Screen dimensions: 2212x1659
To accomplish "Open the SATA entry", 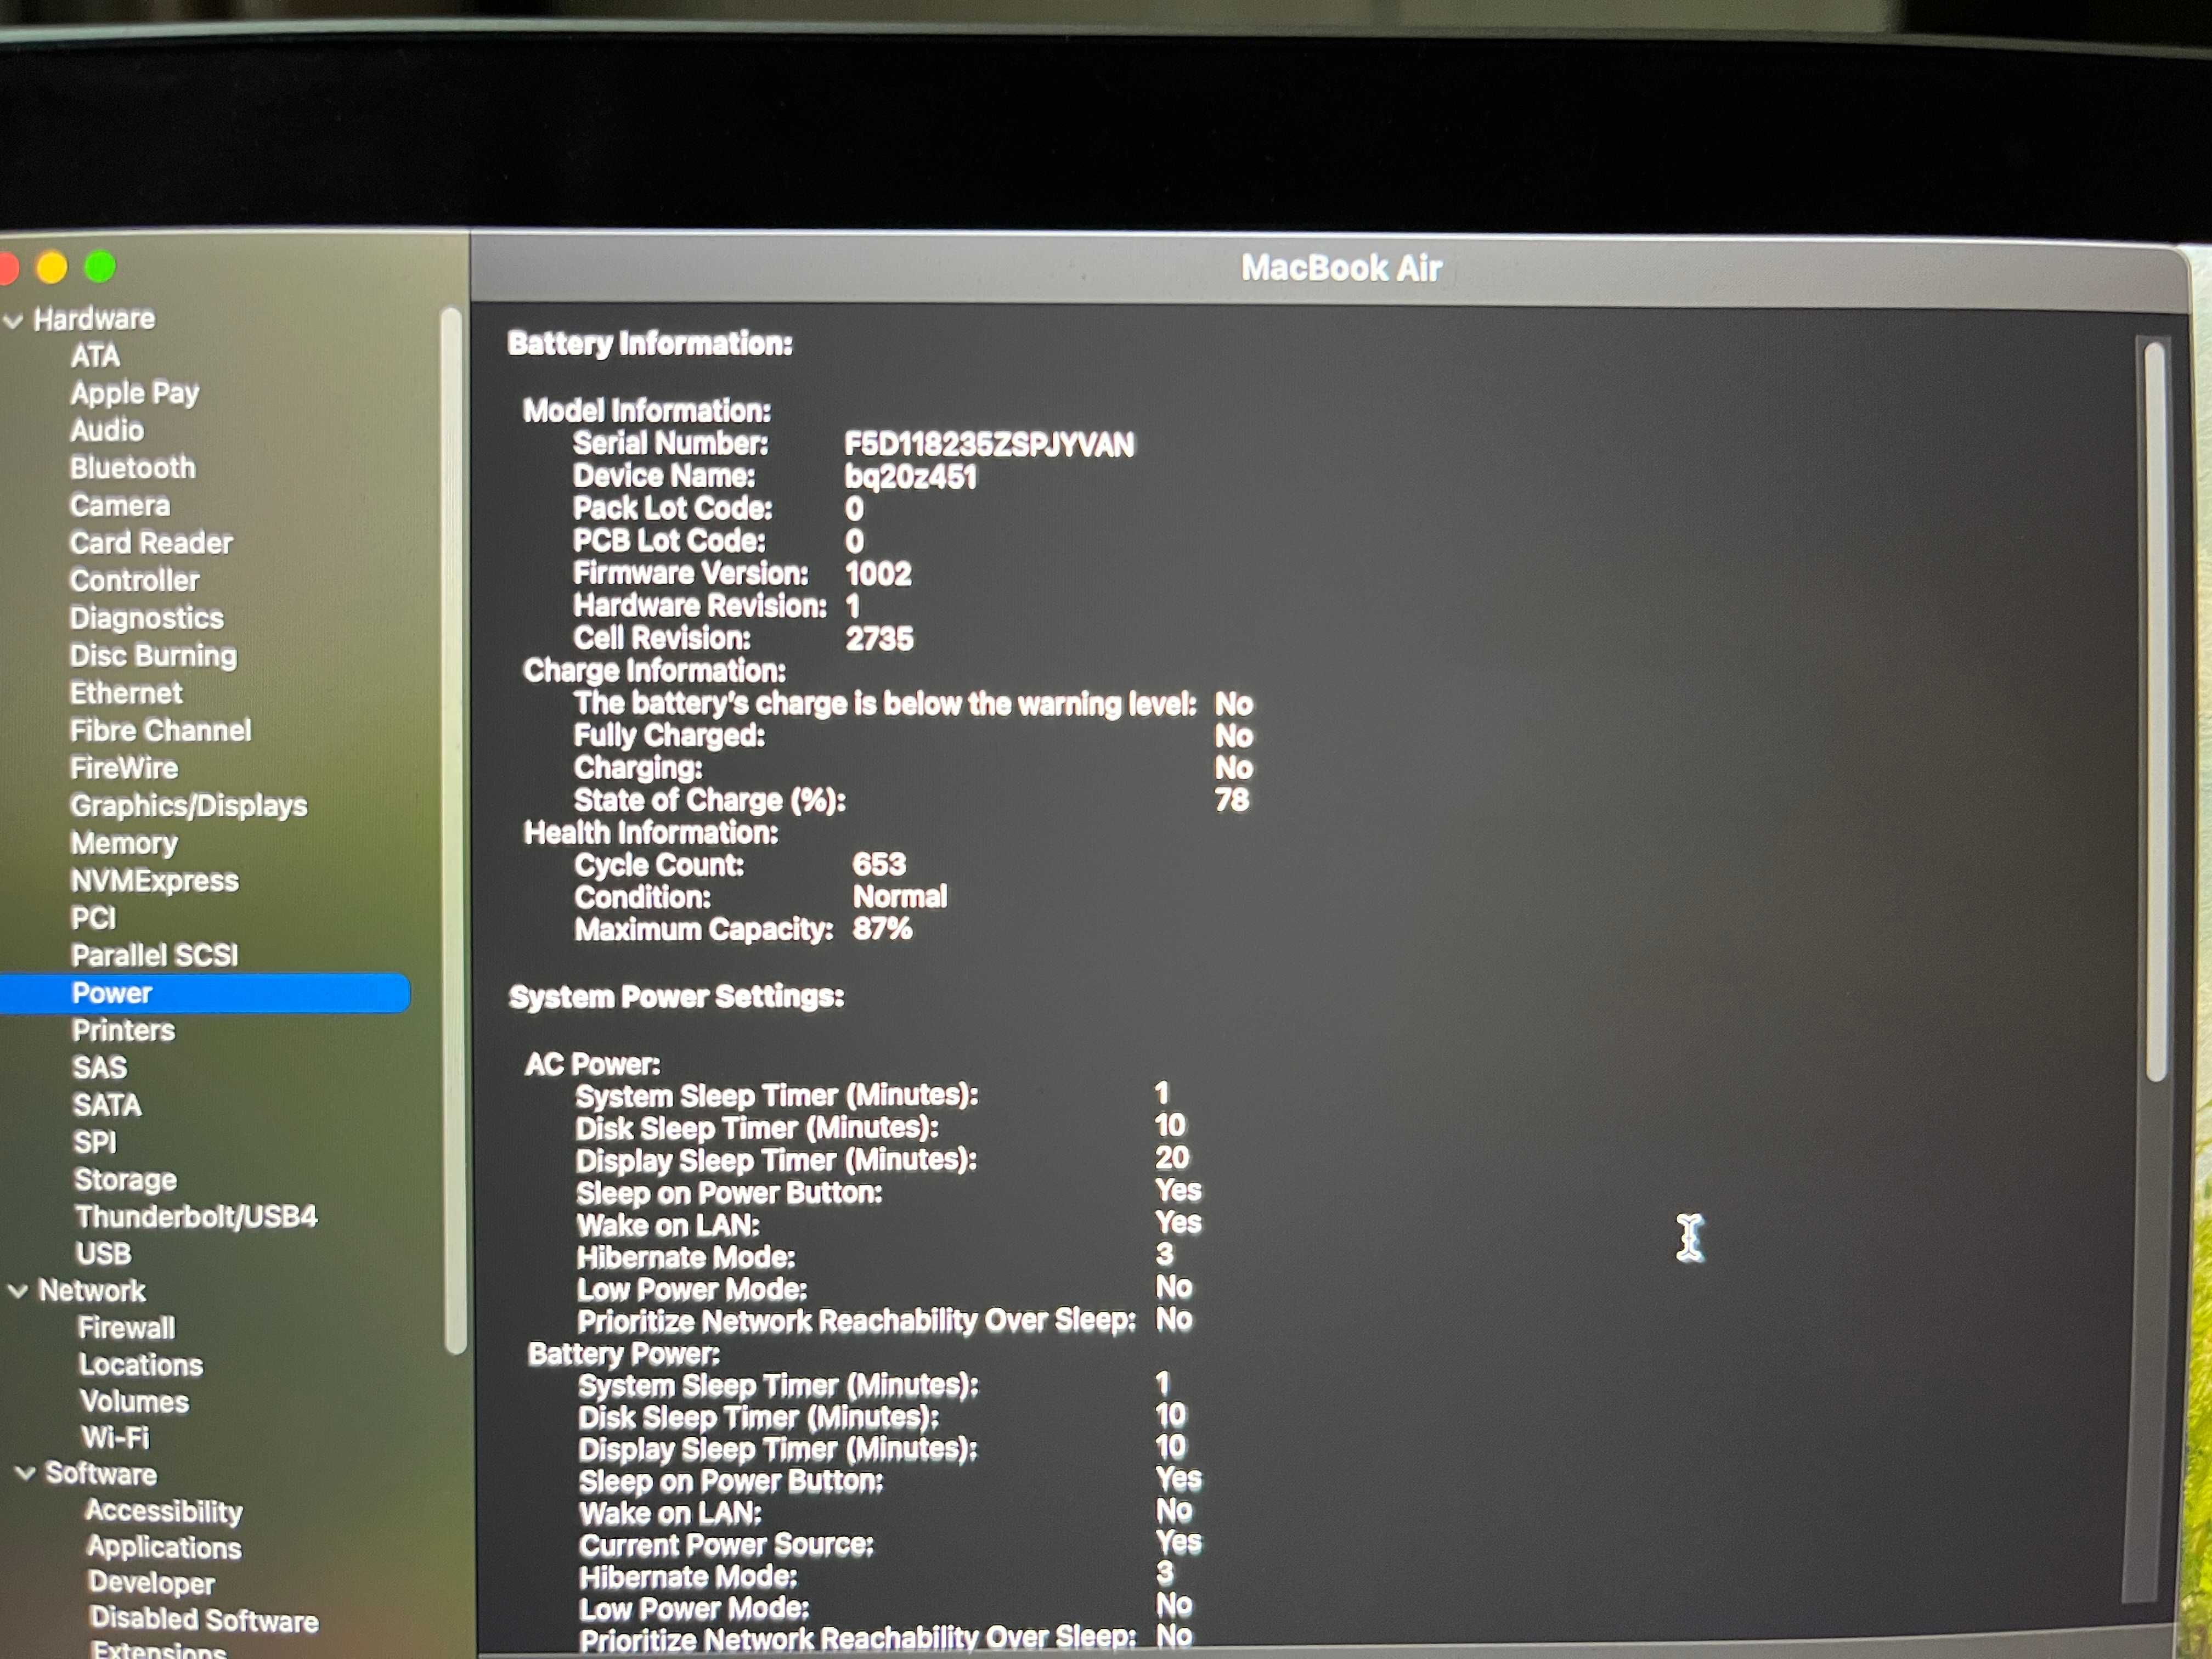I will click(x=107, y=1106).
